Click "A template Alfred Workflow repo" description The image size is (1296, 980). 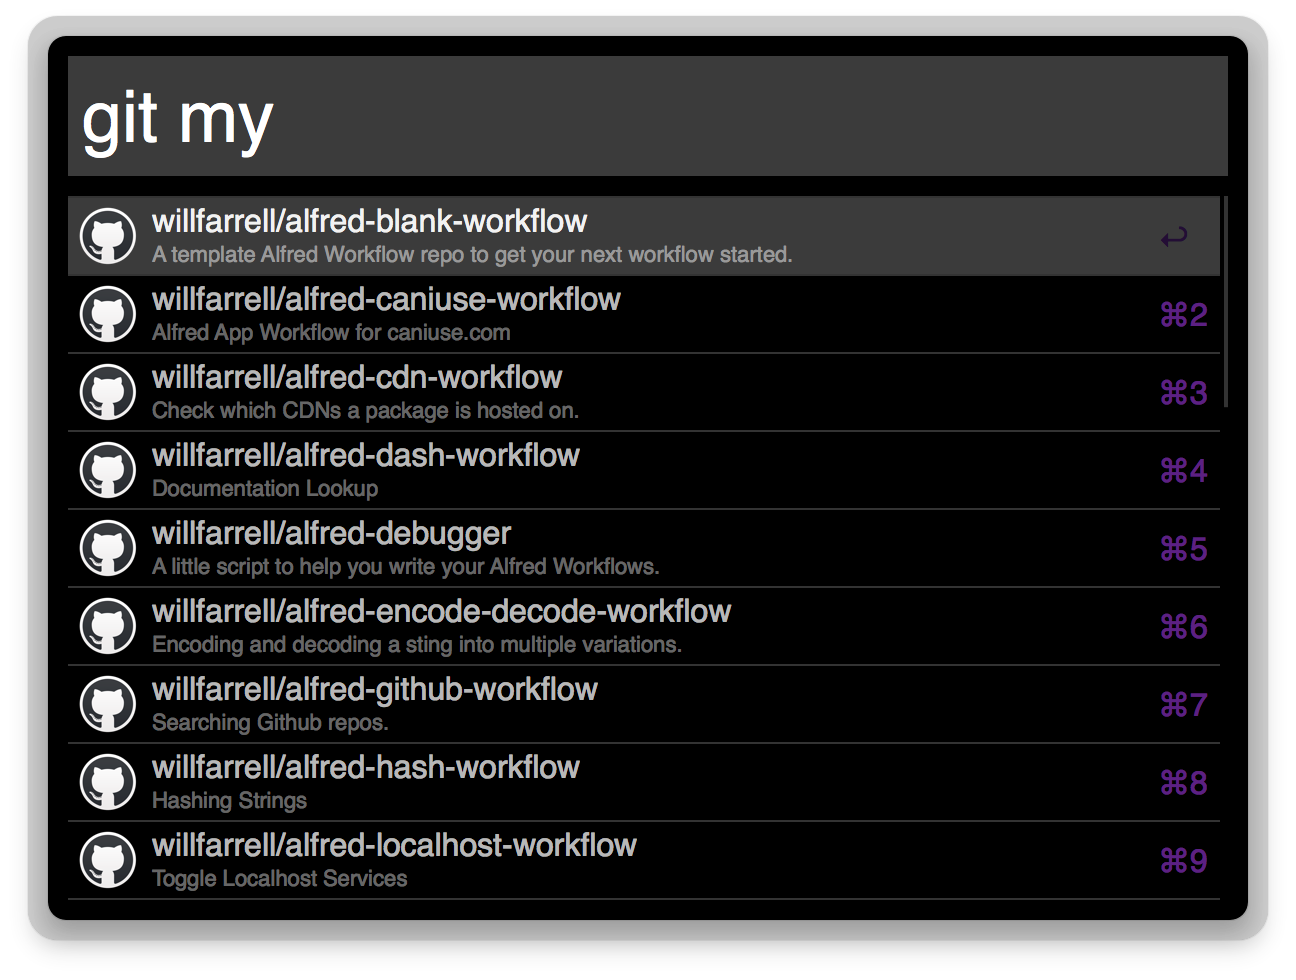pos(472,255)
